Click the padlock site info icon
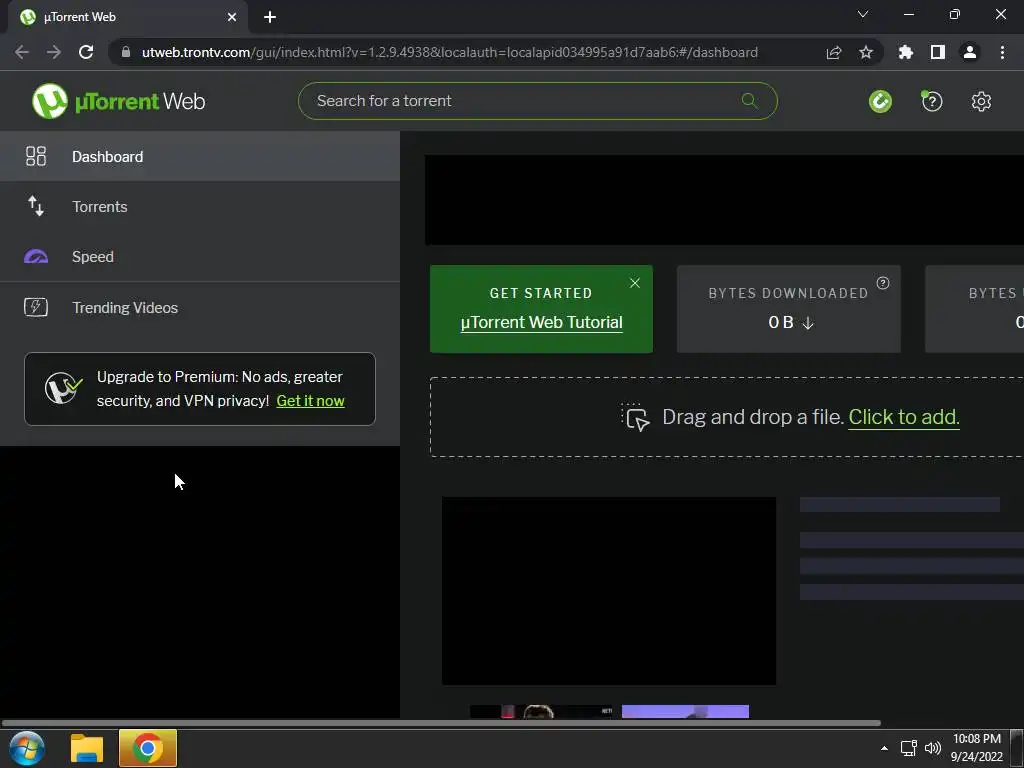The width and height of the screenshot is (1024, 768). coord(126,52)
